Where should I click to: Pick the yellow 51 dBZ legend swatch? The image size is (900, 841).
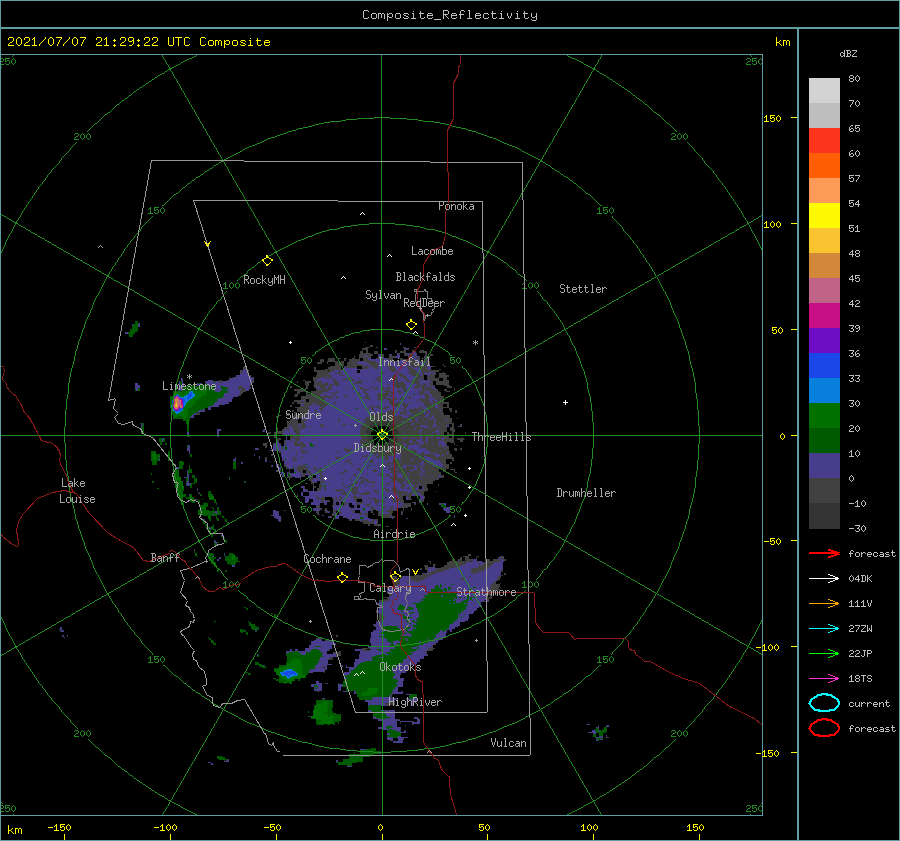pyautogui.click(x=824, y=215)
